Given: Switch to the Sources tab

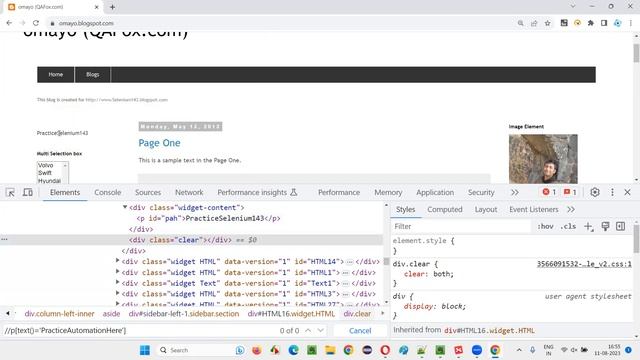Looking at the screenshot, I should click(148, 192).
